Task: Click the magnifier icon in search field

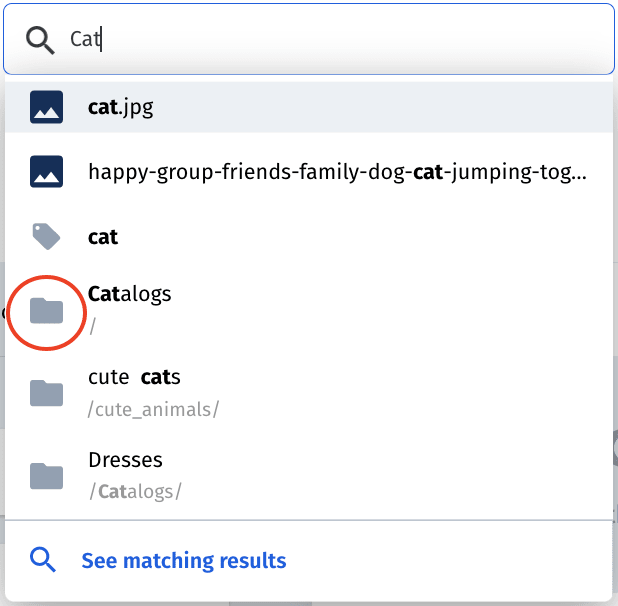Action: [x=40, y=40]
